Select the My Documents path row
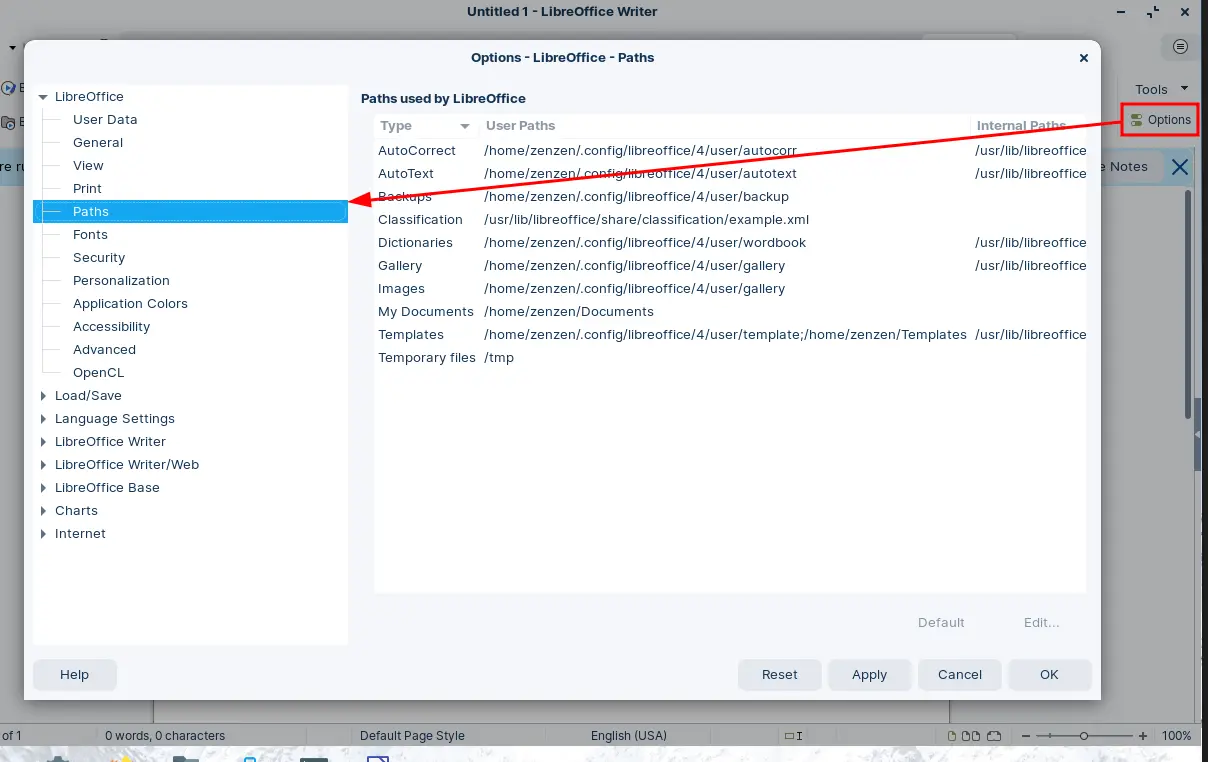 (730, 312)
